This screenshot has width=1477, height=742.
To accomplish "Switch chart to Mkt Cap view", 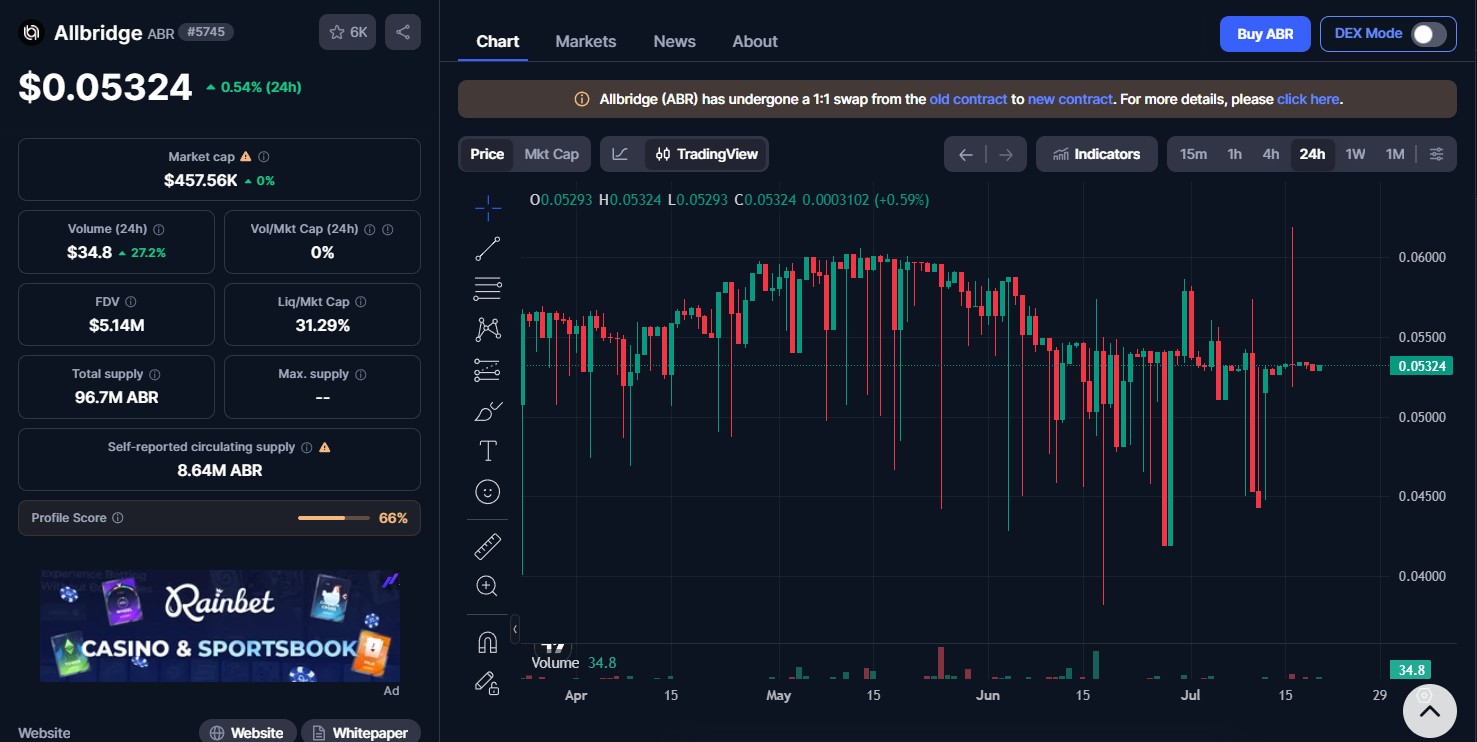I will point(552,154).
